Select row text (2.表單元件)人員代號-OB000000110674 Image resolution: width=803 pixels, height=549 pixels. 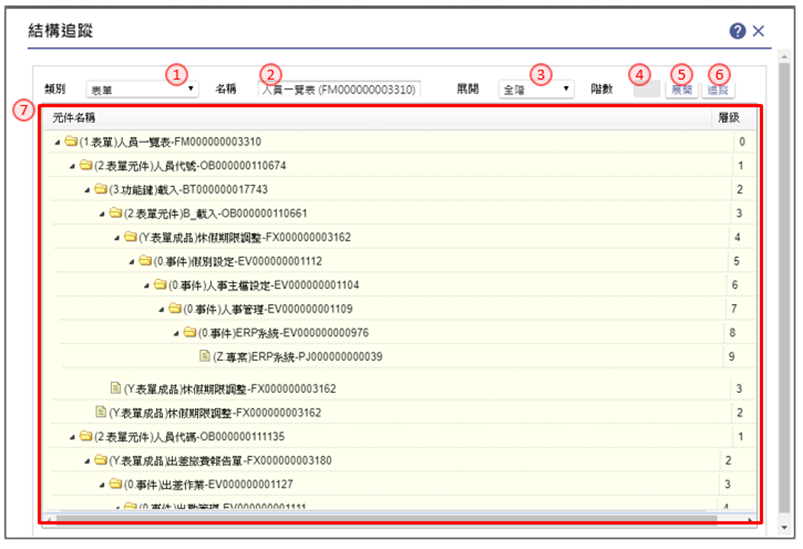(190, 166)
